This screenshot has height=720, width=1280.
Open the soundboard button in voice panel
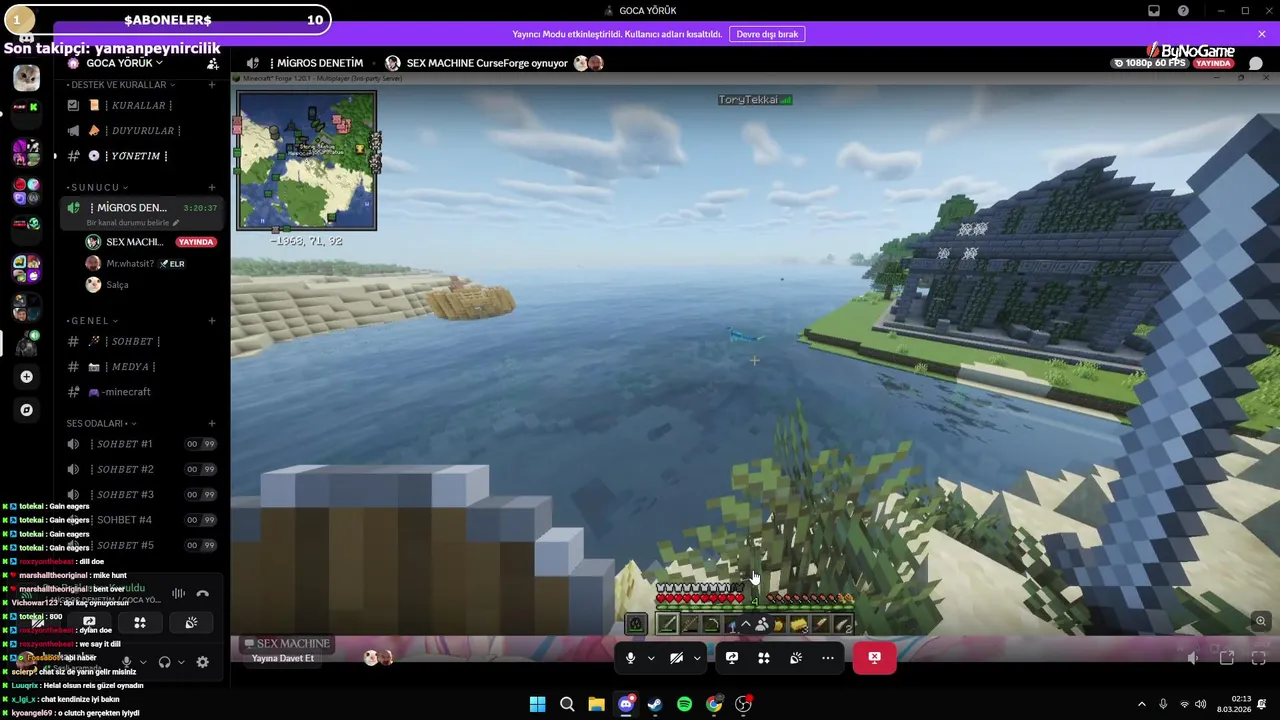click(x=191, y=623)
